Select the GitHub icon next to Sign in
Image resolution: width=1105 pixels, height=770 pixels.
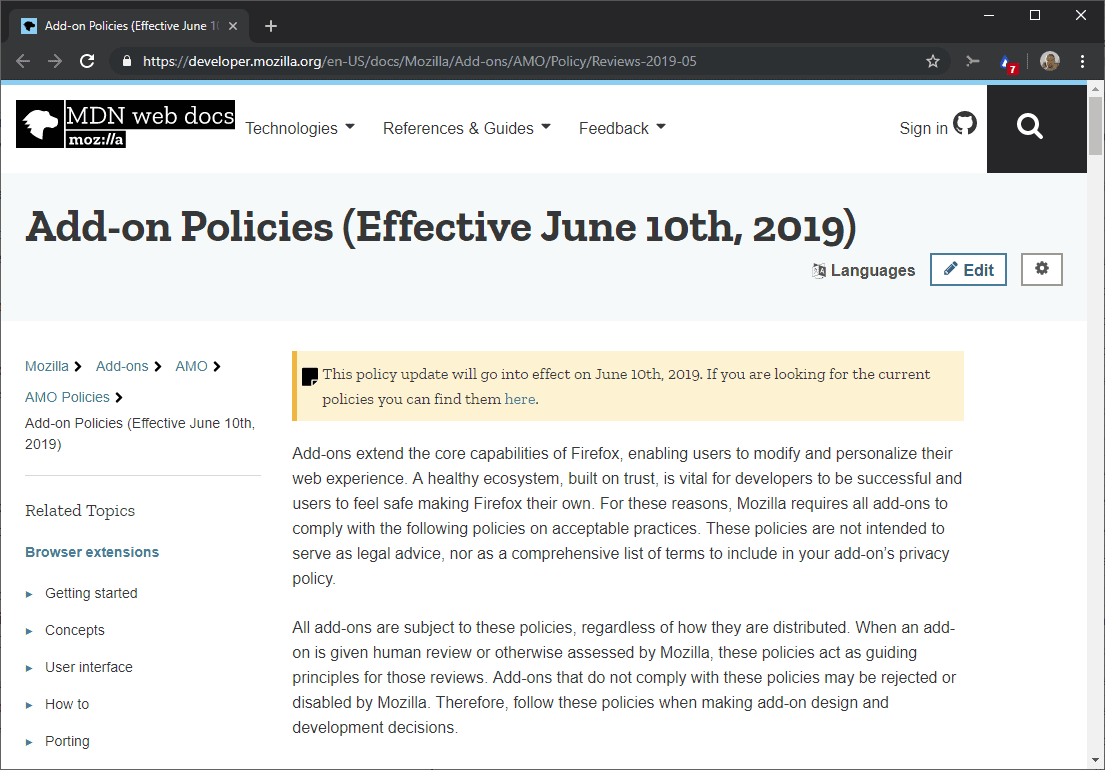(965, 123)
